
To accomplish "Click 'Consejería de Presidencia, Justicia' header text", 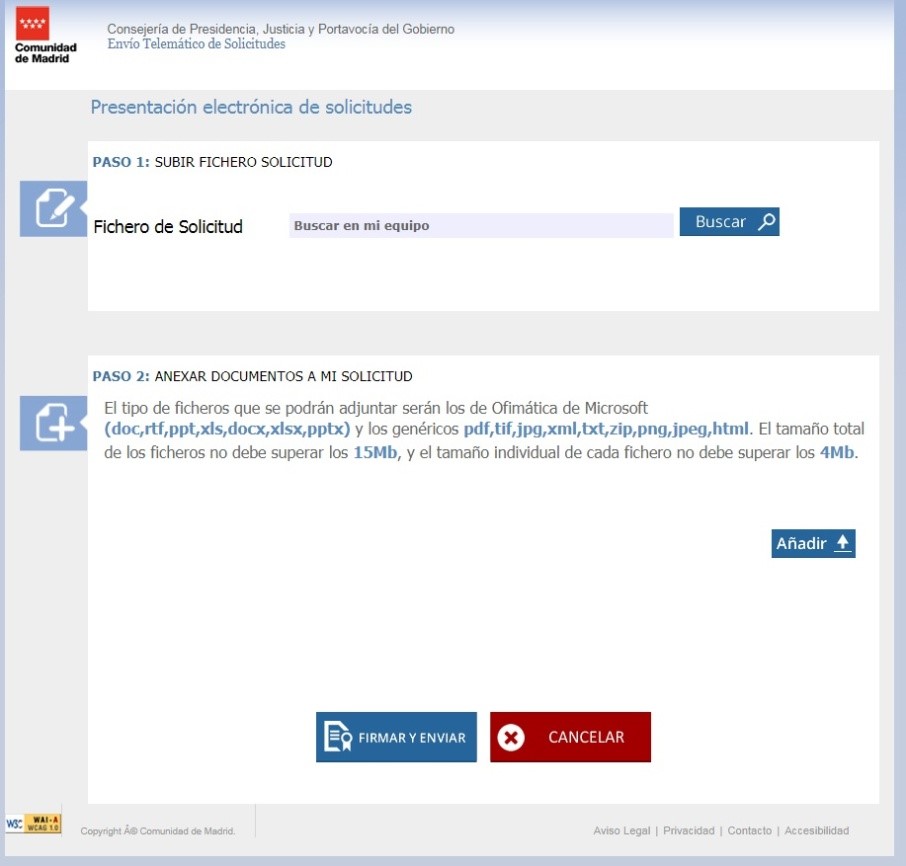I will point(281,29).
